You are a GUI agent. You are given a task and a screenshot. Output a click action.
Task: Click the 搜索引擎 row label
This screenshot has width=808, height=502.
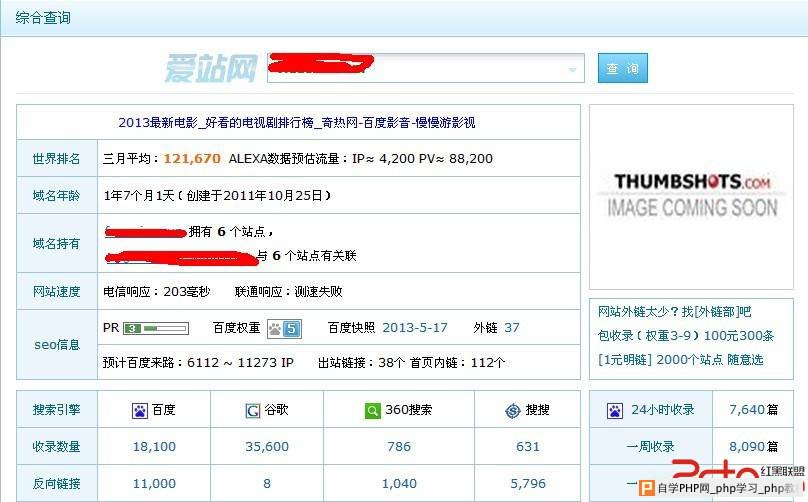(x=57, y=410)
